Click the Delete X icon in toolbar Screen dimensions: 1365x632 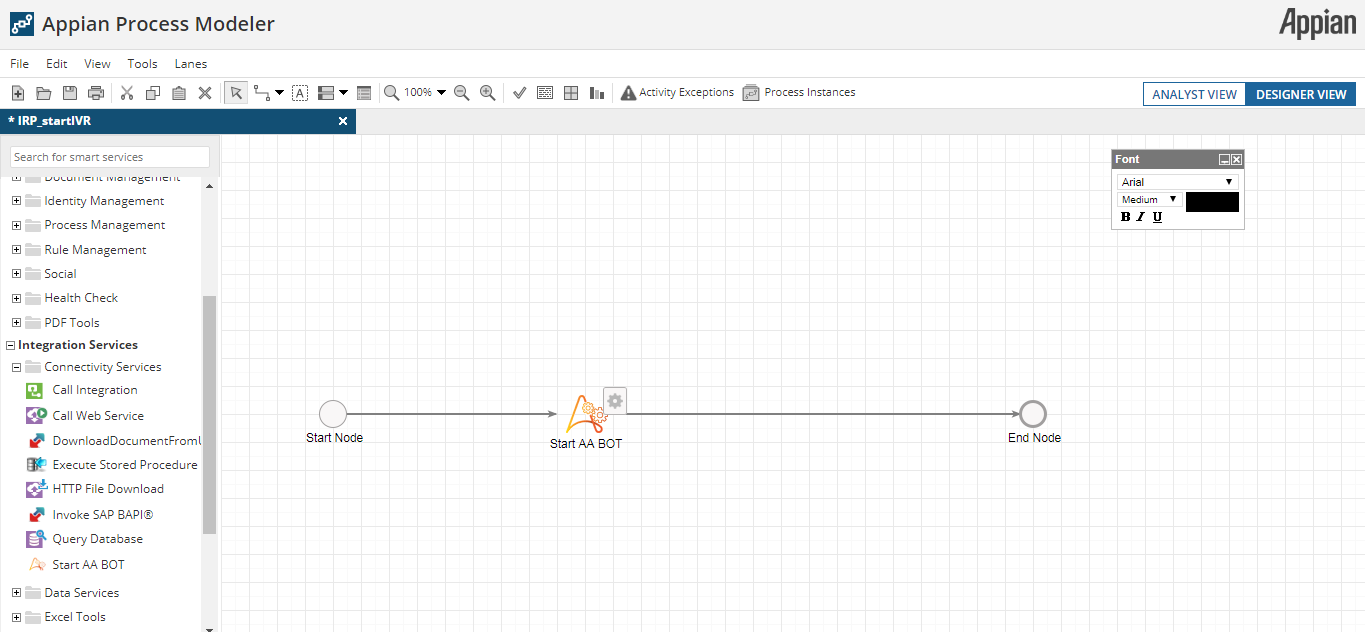tap(205, 93)
